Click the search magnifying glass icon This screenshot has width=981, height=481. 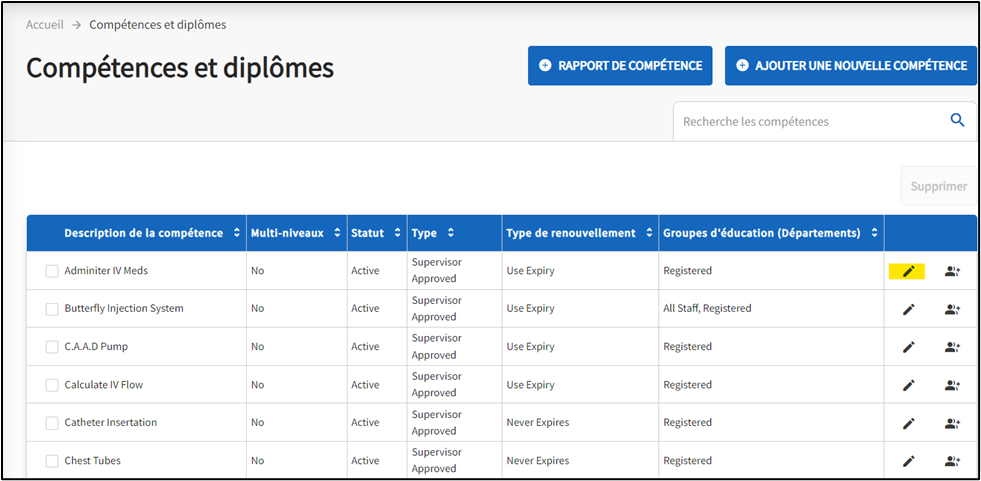click(957, 121)
